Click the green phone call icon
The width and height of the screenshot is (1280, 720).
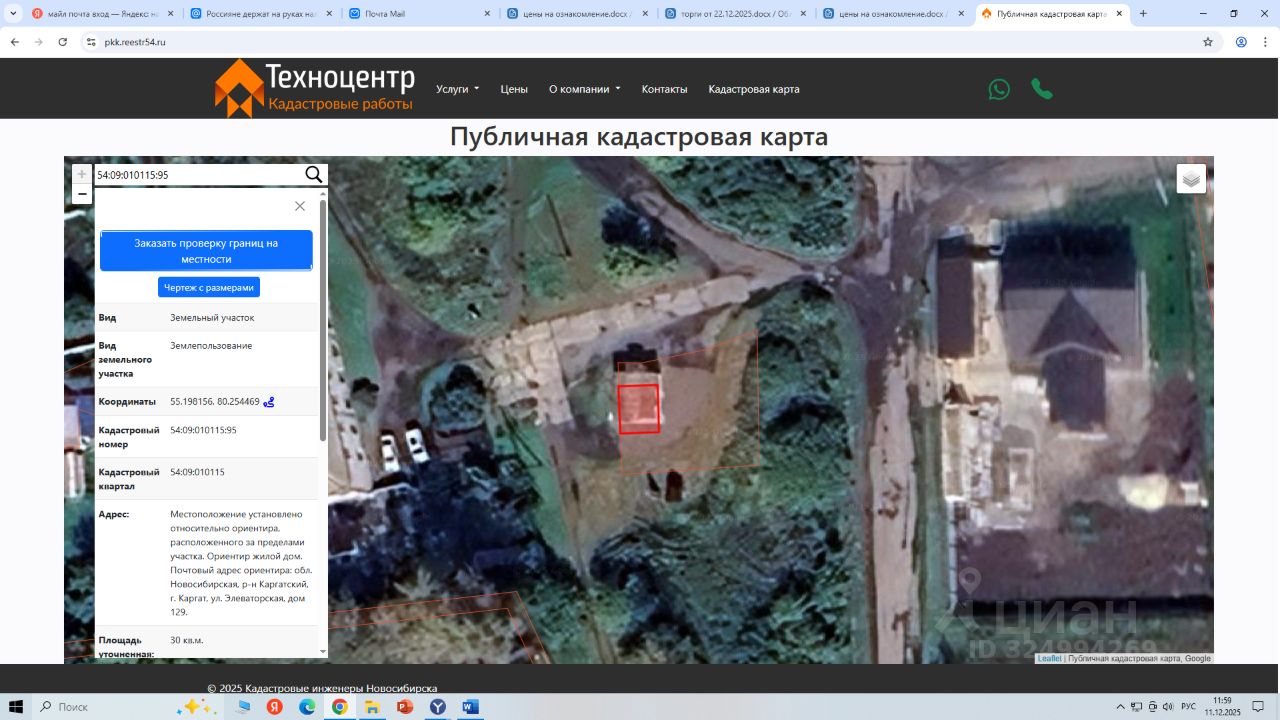click(x=1042, y=89)
